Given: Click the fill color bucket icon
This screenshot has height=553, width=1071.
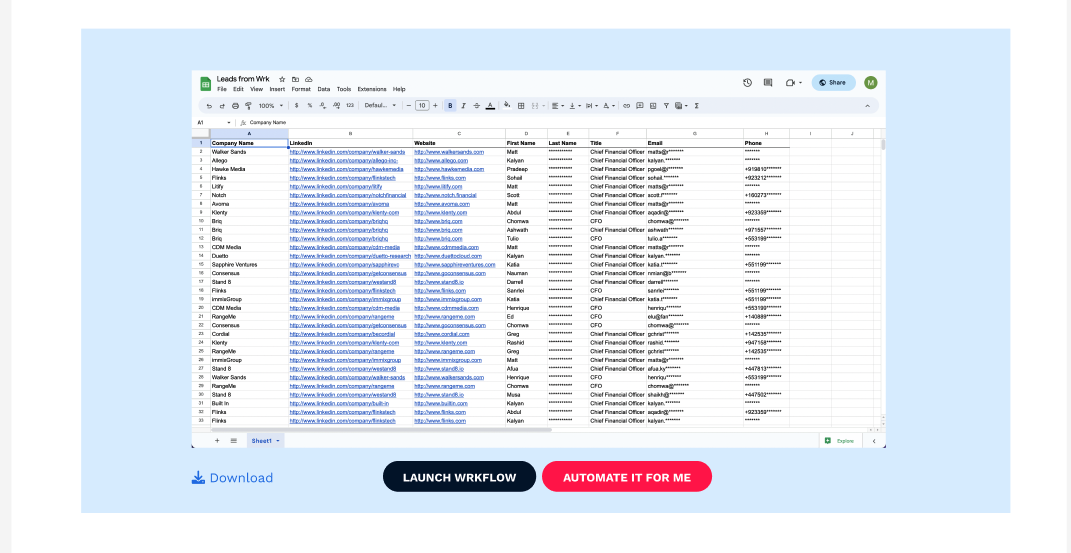Looking at the screenshot, I should coord(507,105).
